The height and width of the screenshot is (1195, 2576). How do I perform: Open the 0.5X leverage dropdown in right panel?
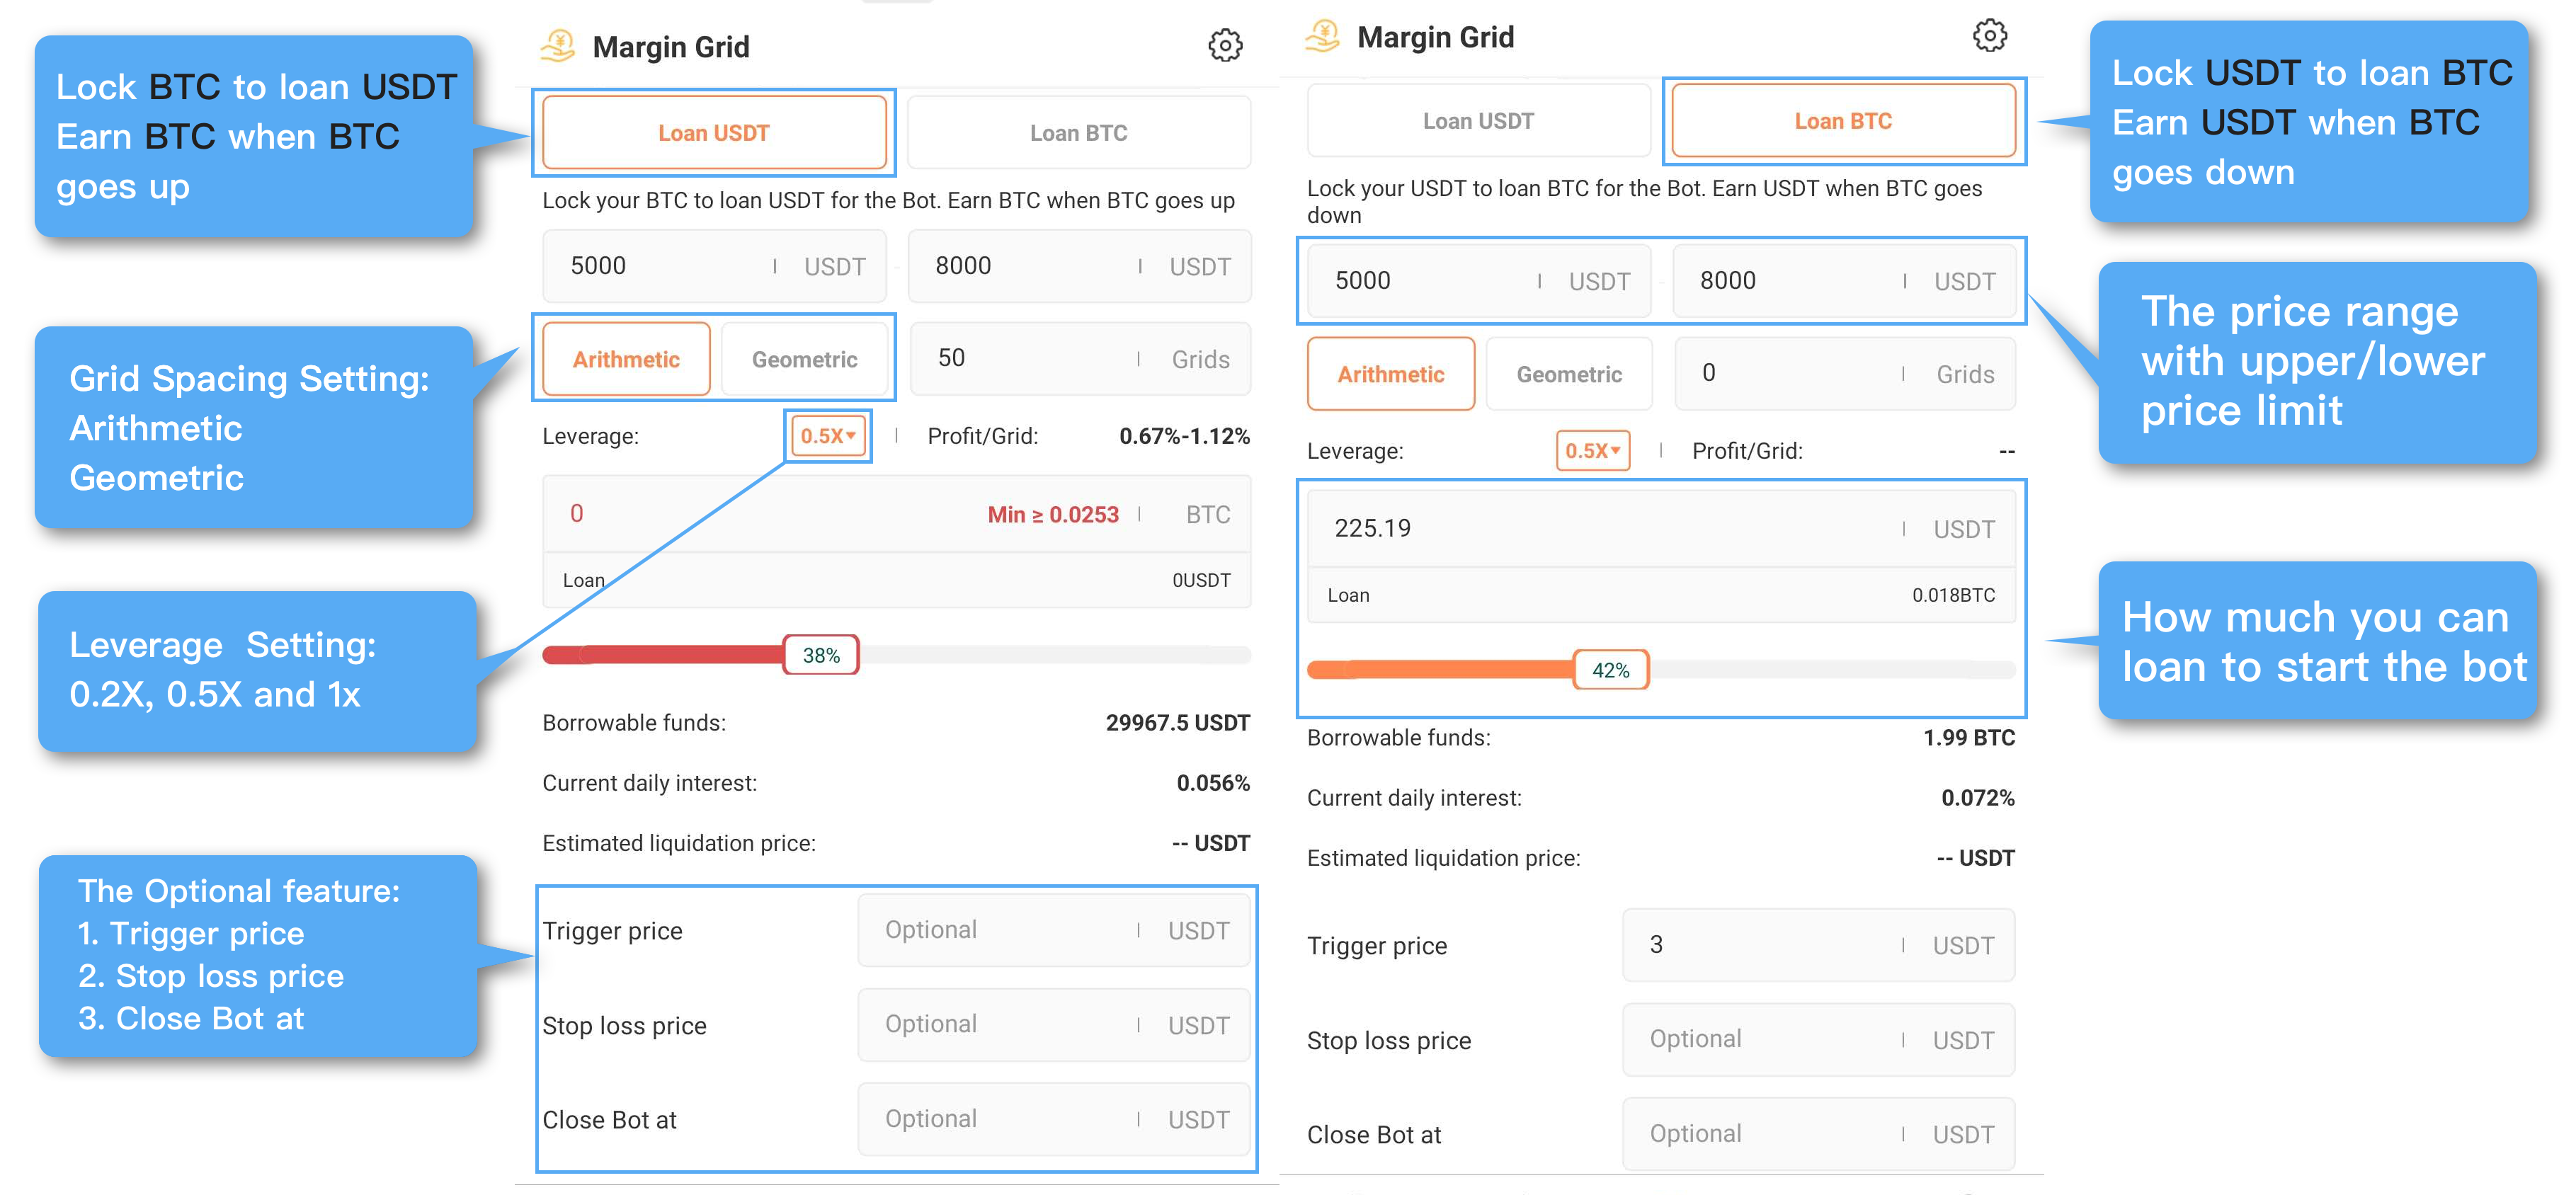click(1592, 451)
